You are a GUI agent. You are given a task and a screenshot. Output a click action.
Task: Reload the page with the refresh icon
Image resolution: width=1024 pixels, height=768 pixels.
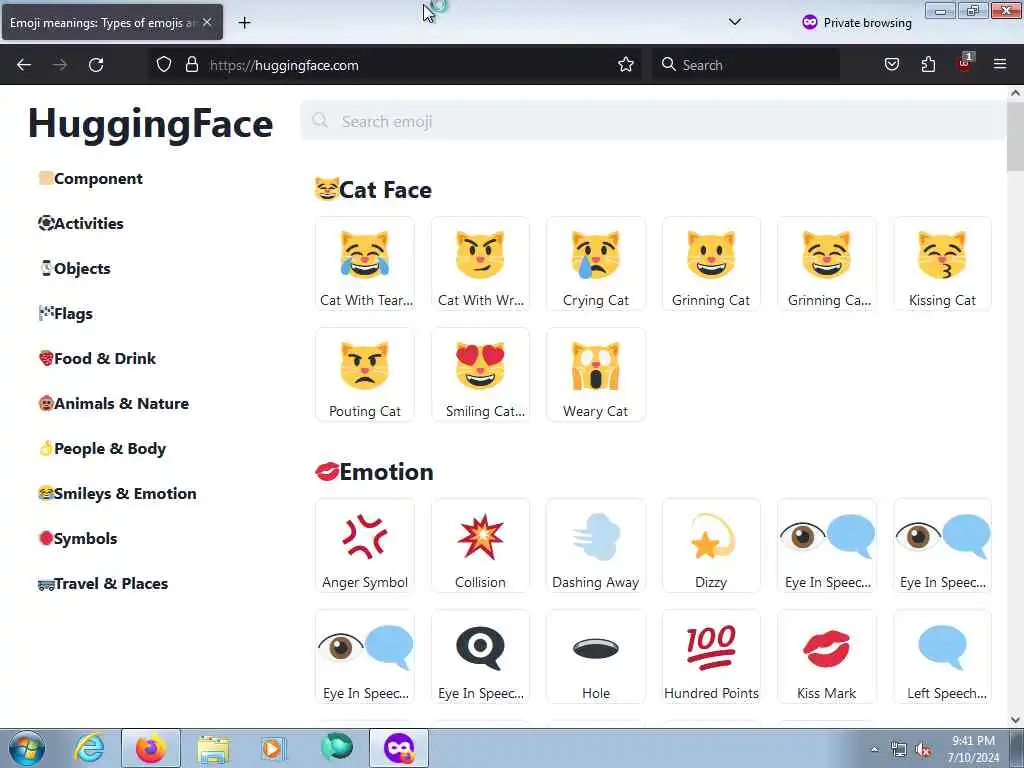pyautogui.click(x=96, y=65)
